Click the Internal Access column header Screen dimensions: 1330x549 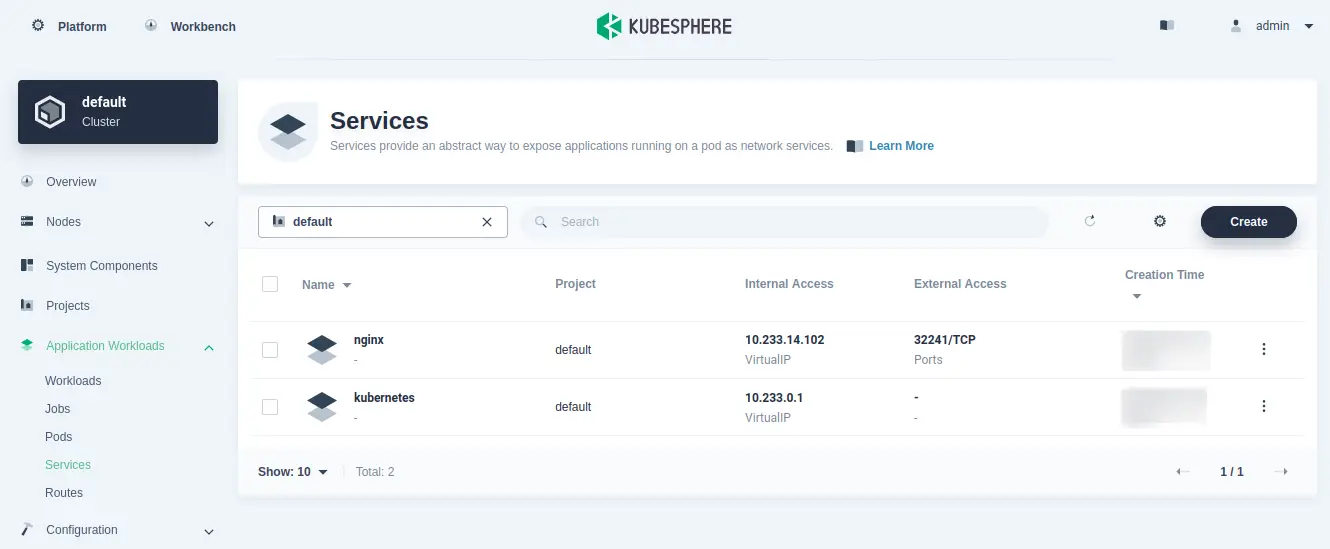tap(789, 284)
